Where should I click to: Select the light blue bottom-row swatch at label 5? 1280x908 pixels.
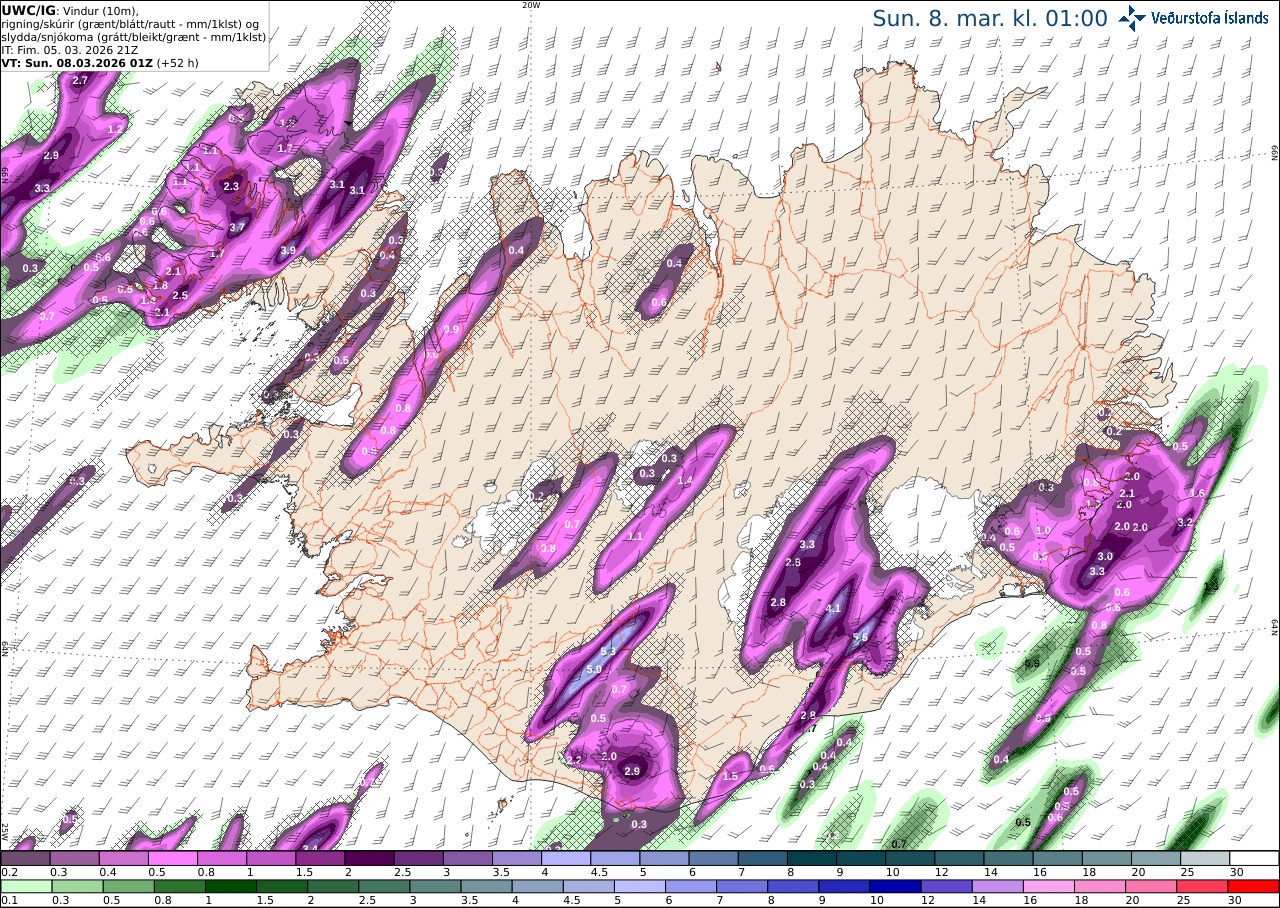tap(640, 885)
